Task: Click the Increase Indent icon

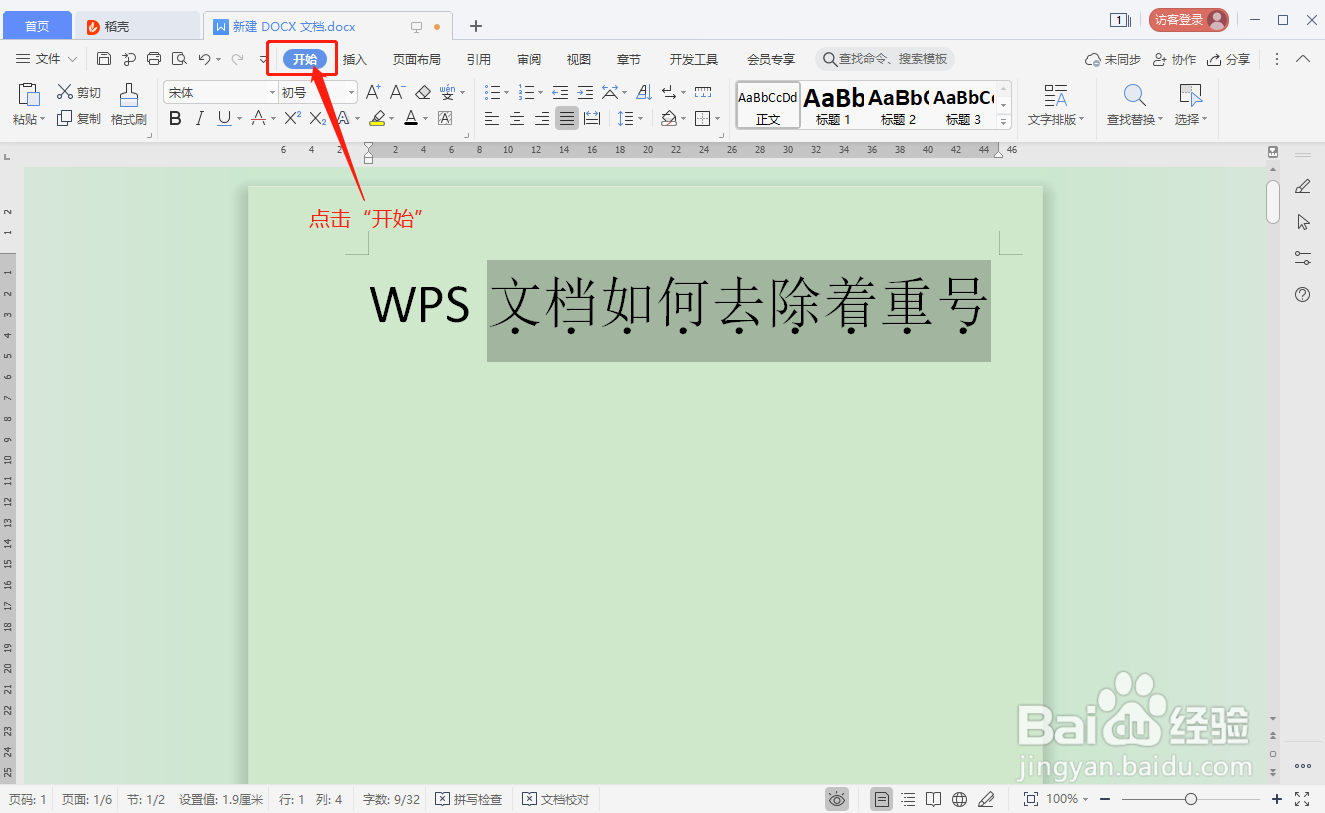Action: click(x=585, y=92)
